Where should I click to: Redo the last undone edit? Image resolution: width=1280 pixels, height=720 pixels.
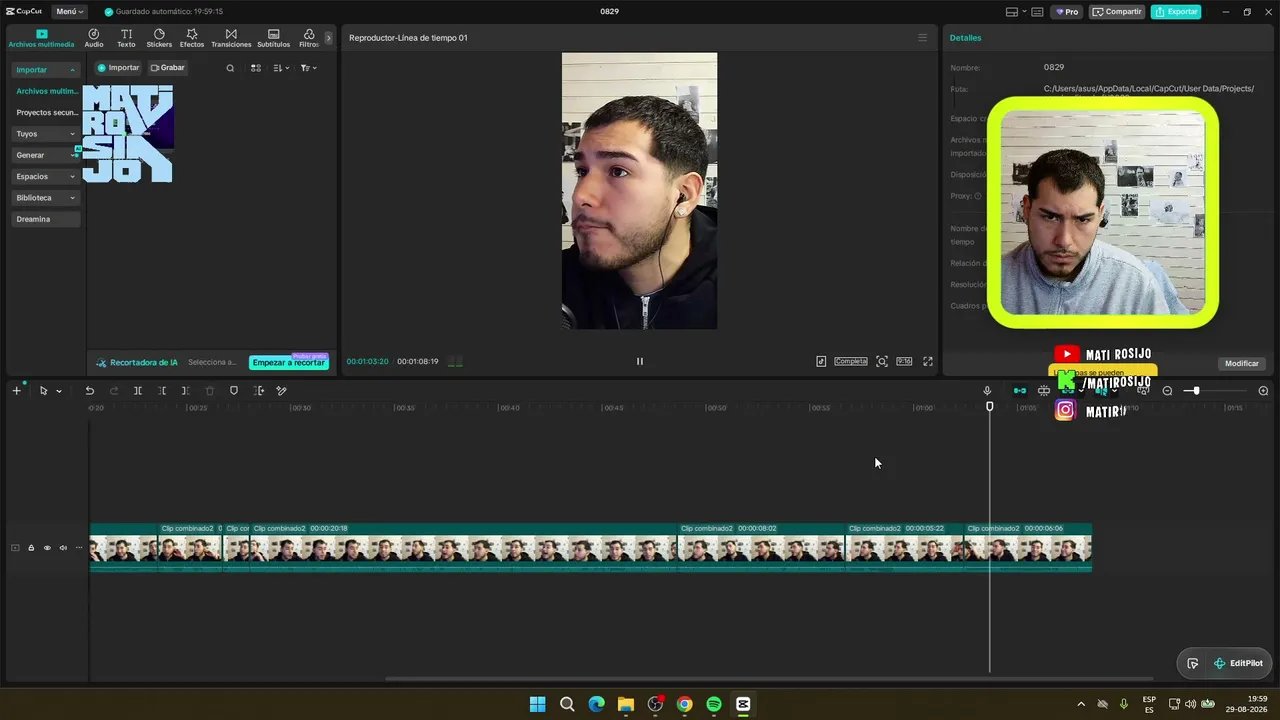pyautogui.click(x=114, y=391)
